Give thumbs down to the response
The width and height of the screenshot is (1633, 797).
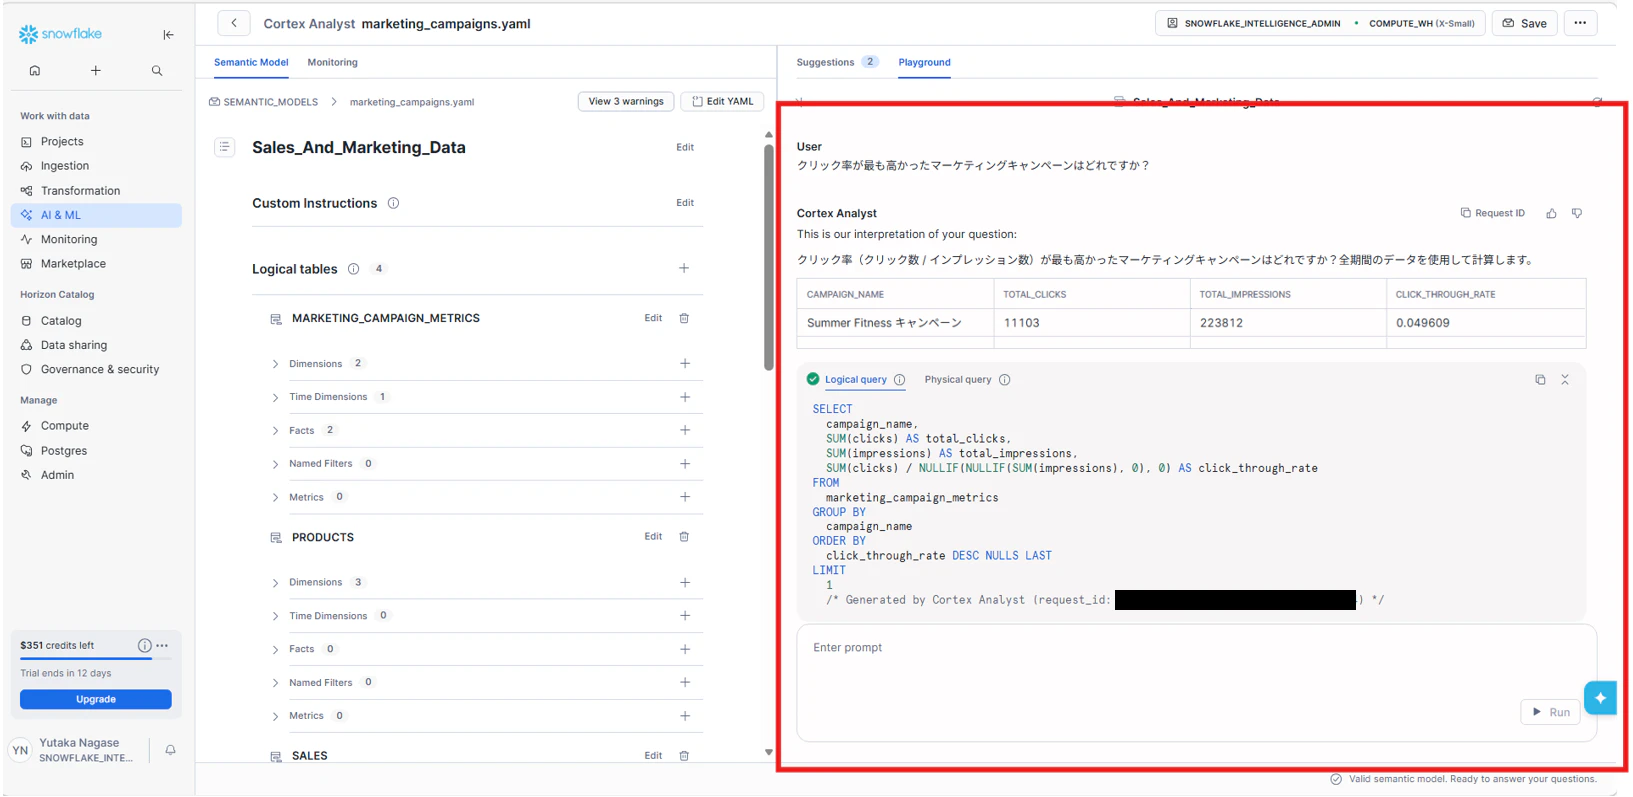point(1577,213)
